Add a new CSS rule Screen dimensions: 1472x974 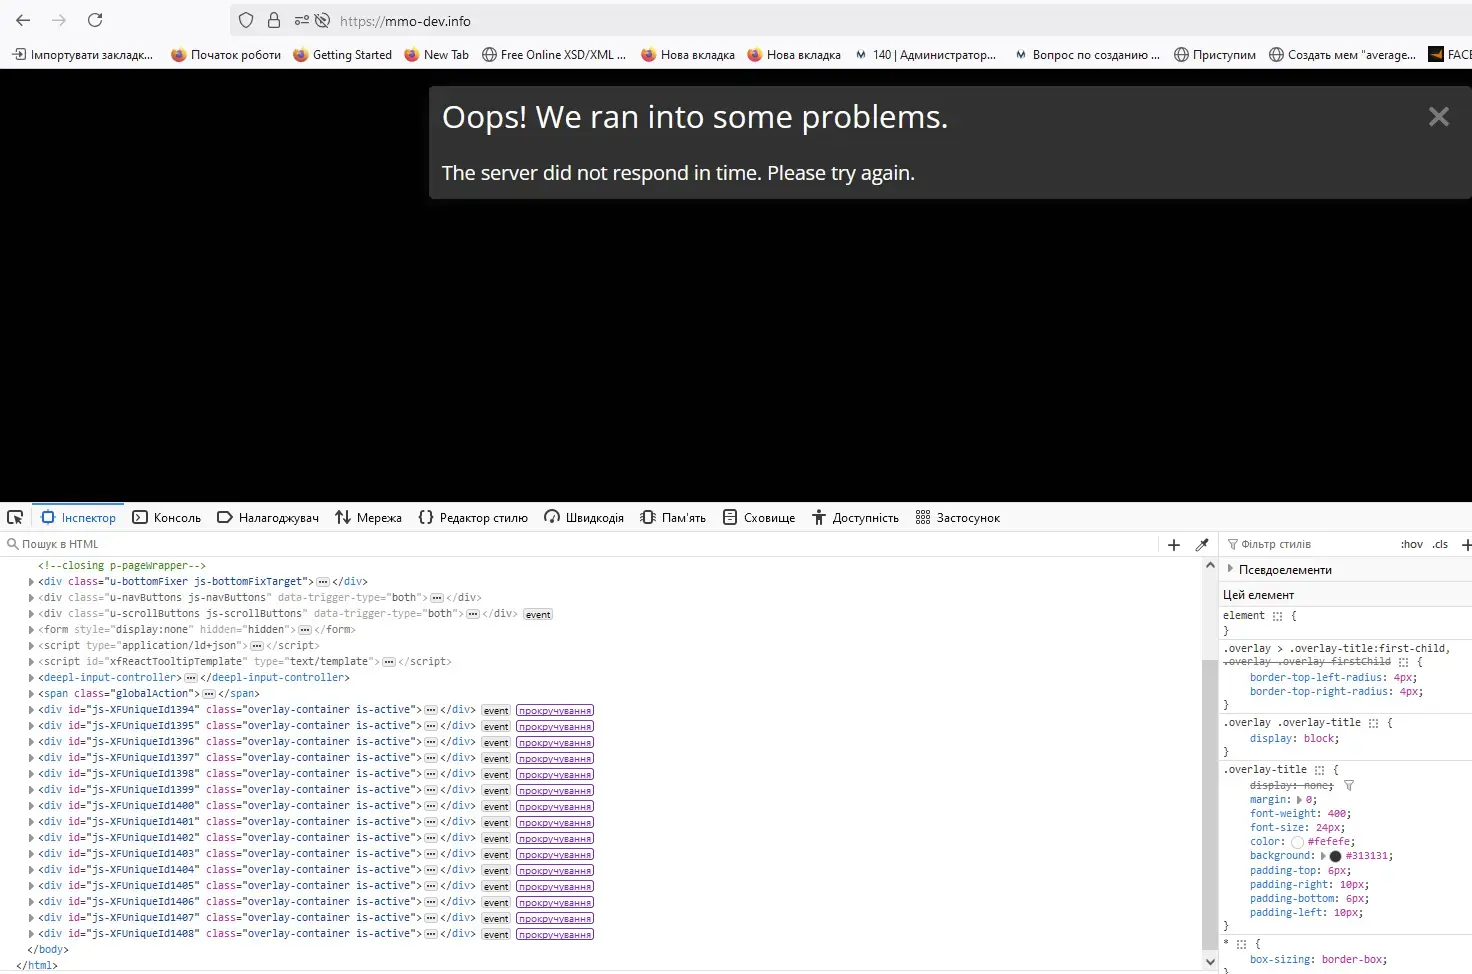click(x=1466, y=545)
